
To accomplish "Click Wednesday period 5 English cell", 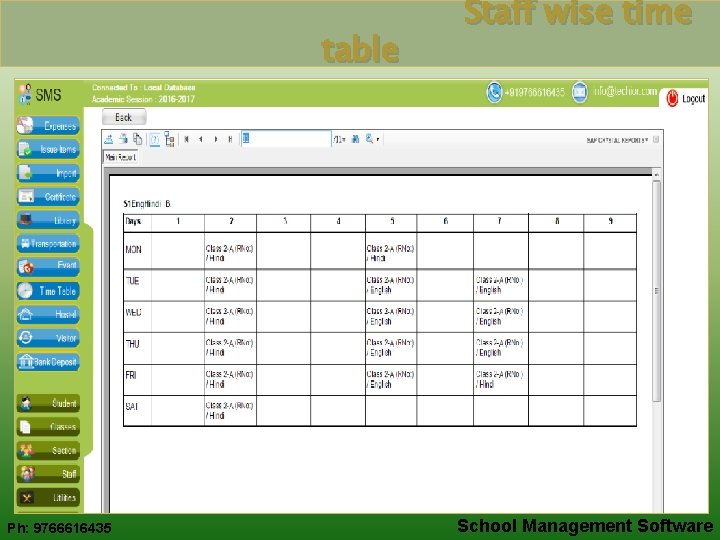I will [x=391, y=316].
